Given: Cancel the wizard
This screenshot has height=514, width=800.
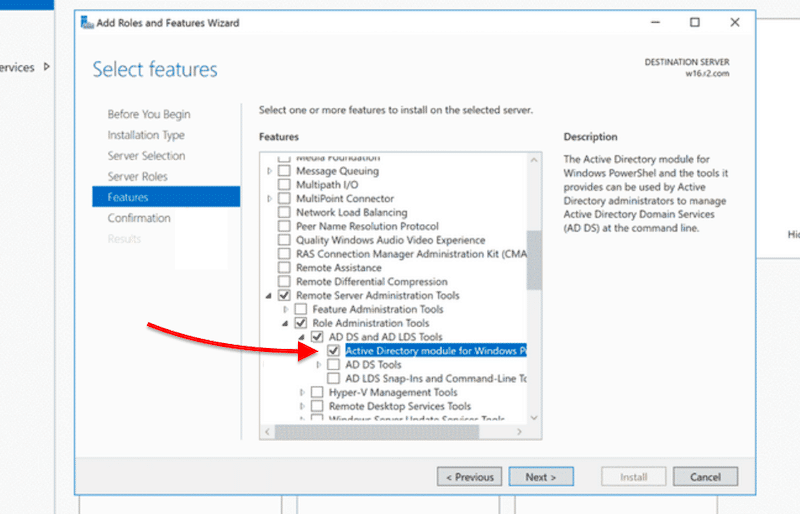Looking at the screenshot, I should [705, 477].
